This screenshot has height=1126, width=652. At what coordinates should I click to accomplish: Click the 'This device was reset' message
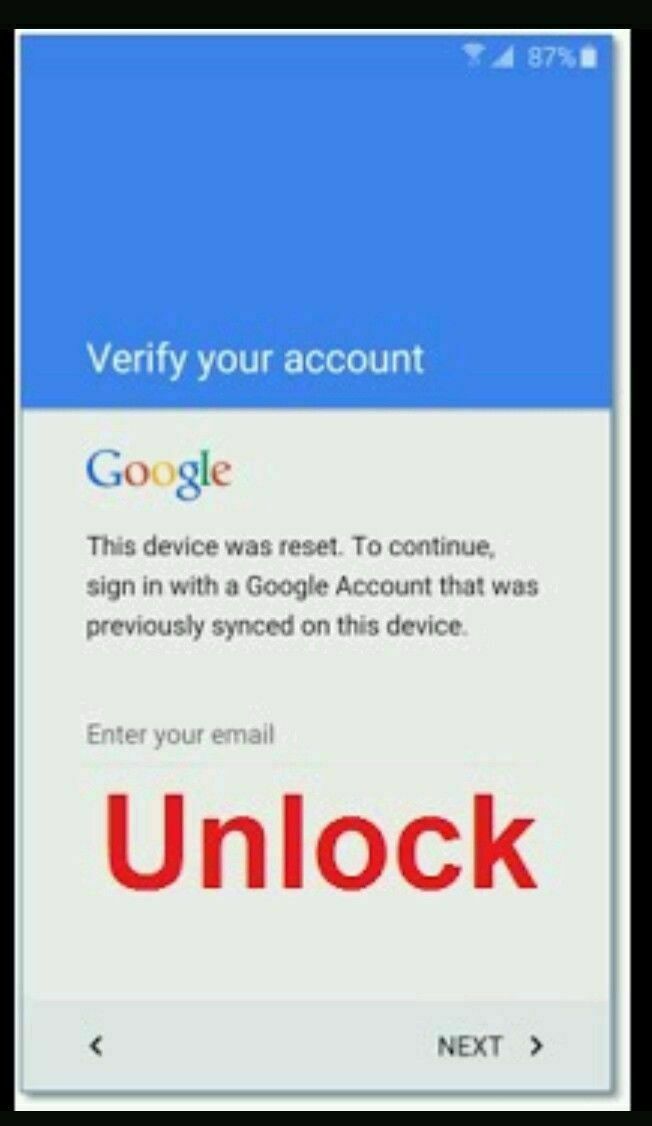point(290,547)
